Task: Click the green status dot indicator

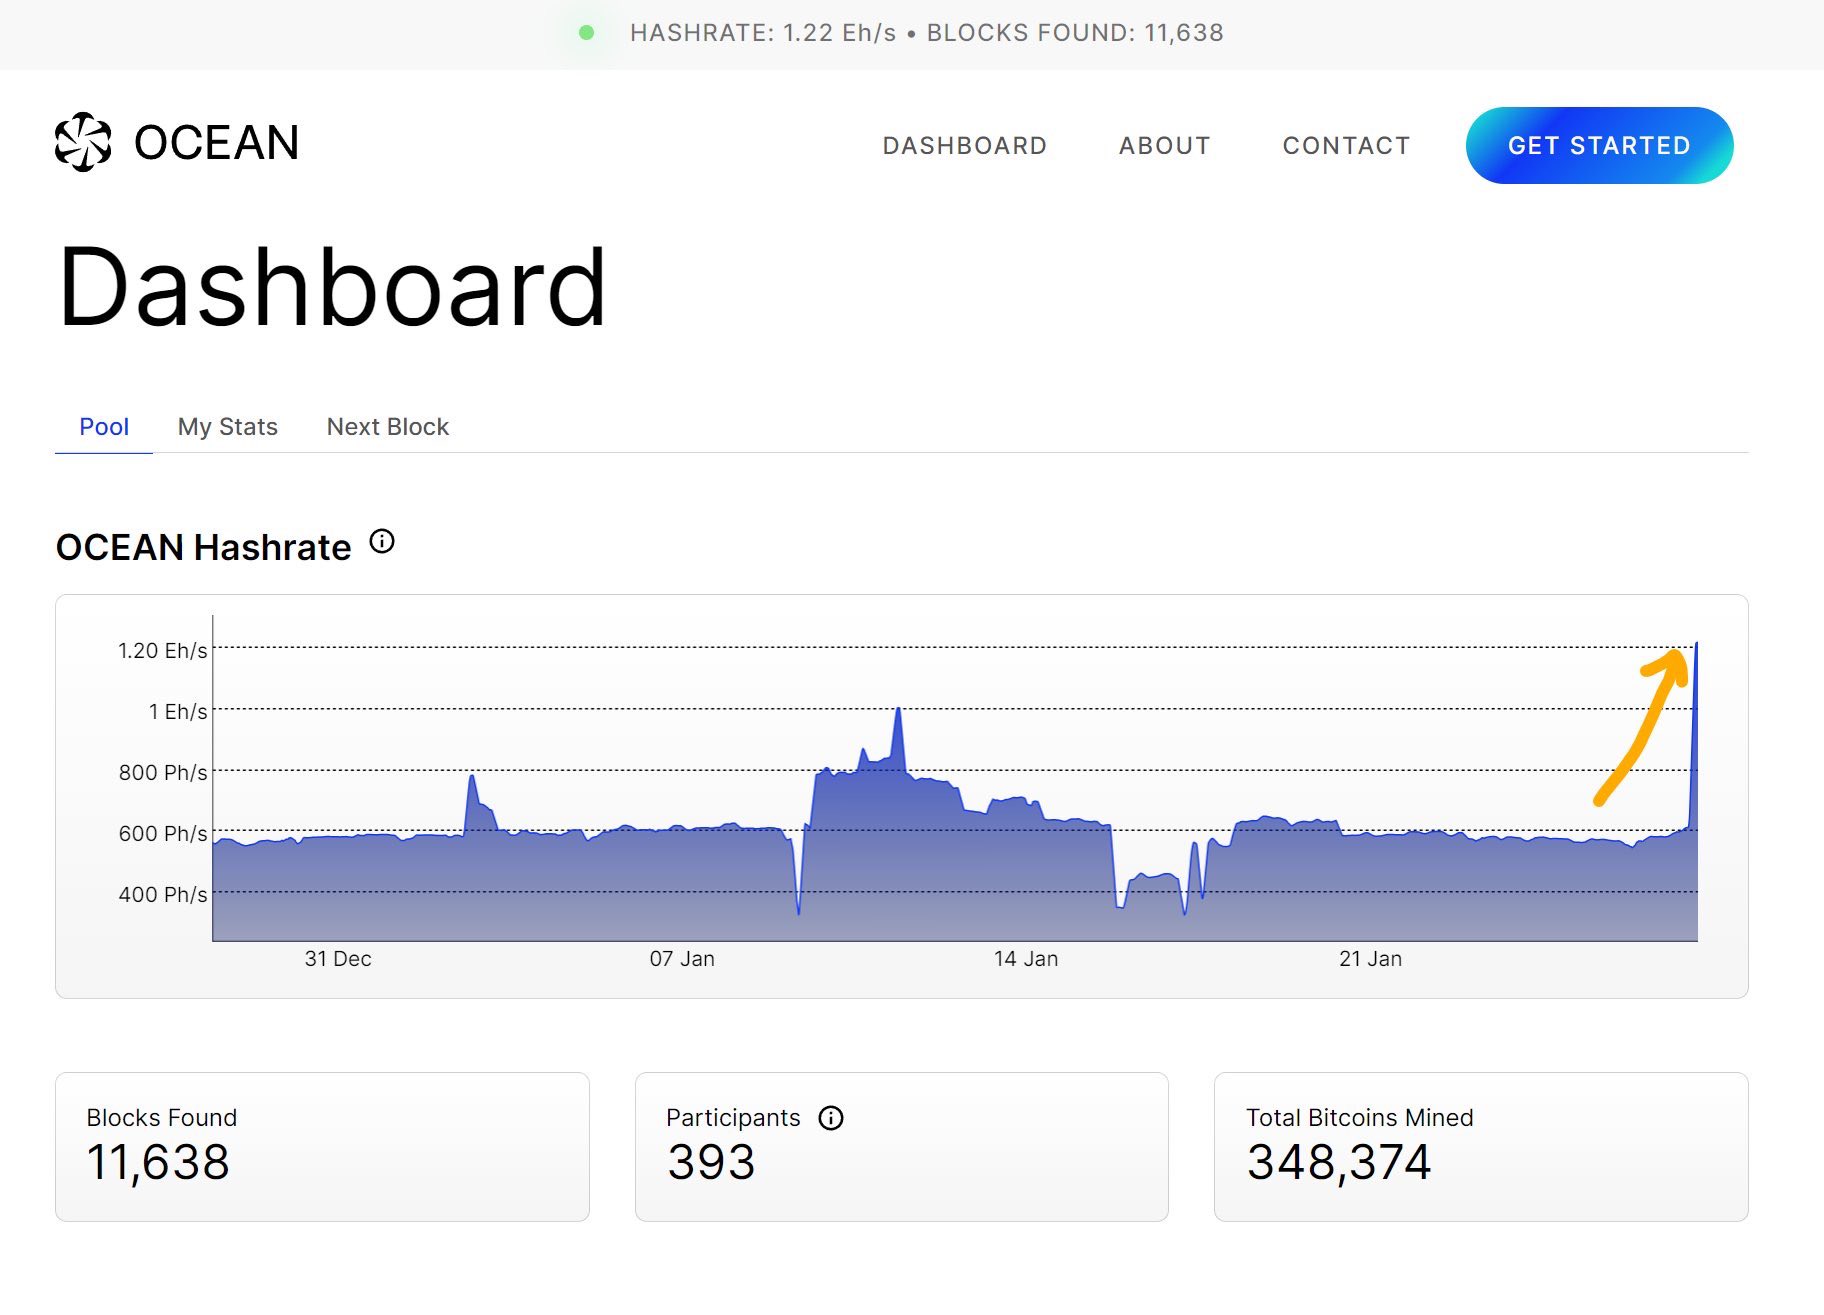Action: 587,33
